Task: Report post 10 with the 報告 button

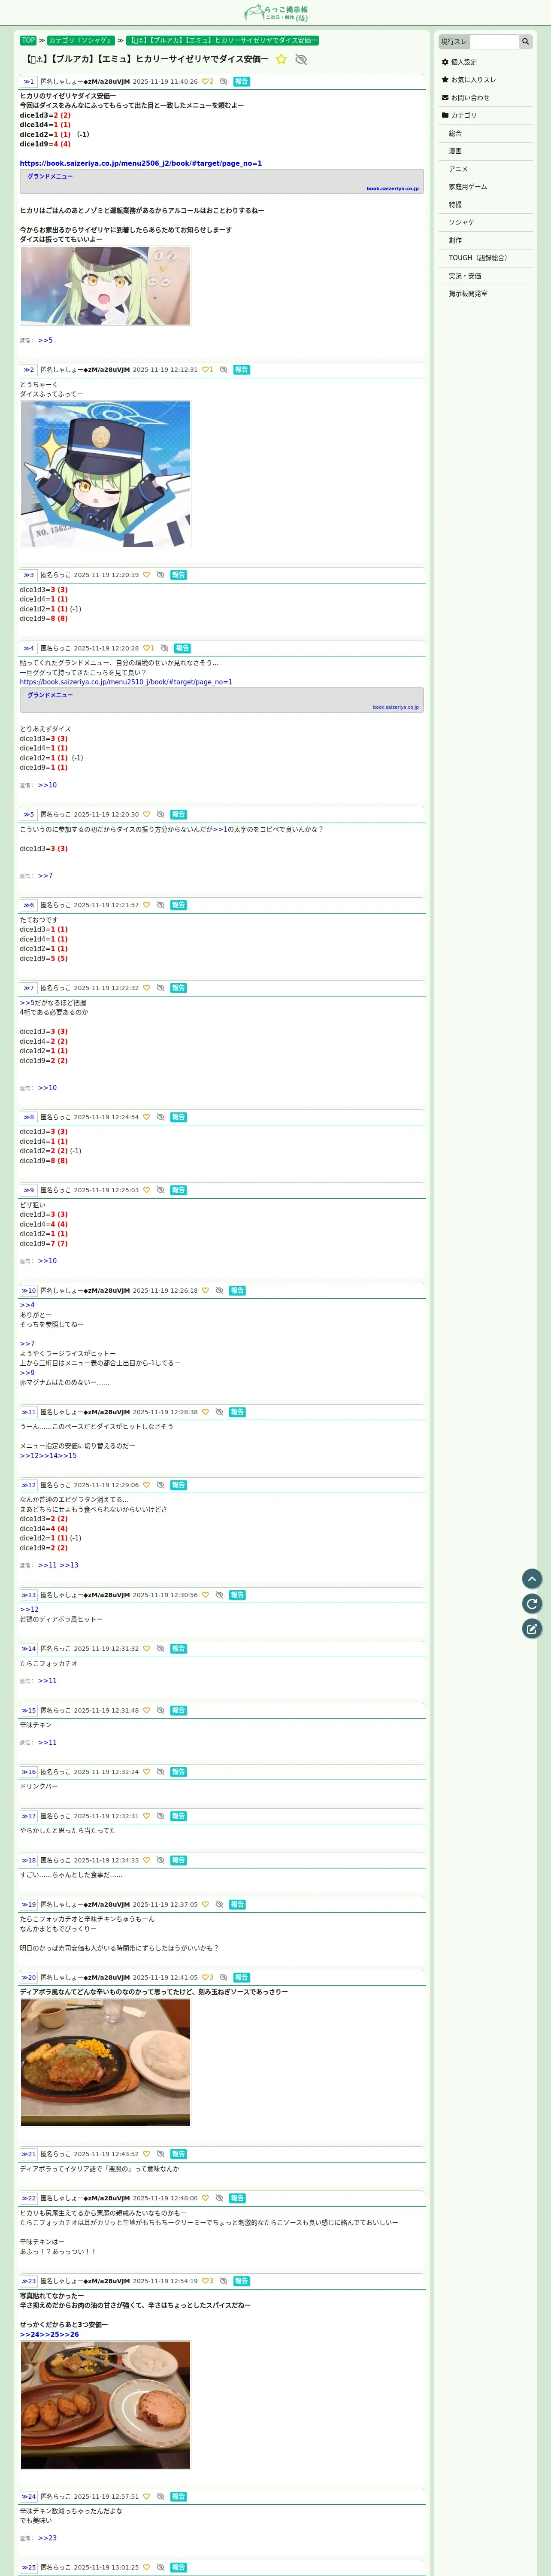Action: [237, 1291]
